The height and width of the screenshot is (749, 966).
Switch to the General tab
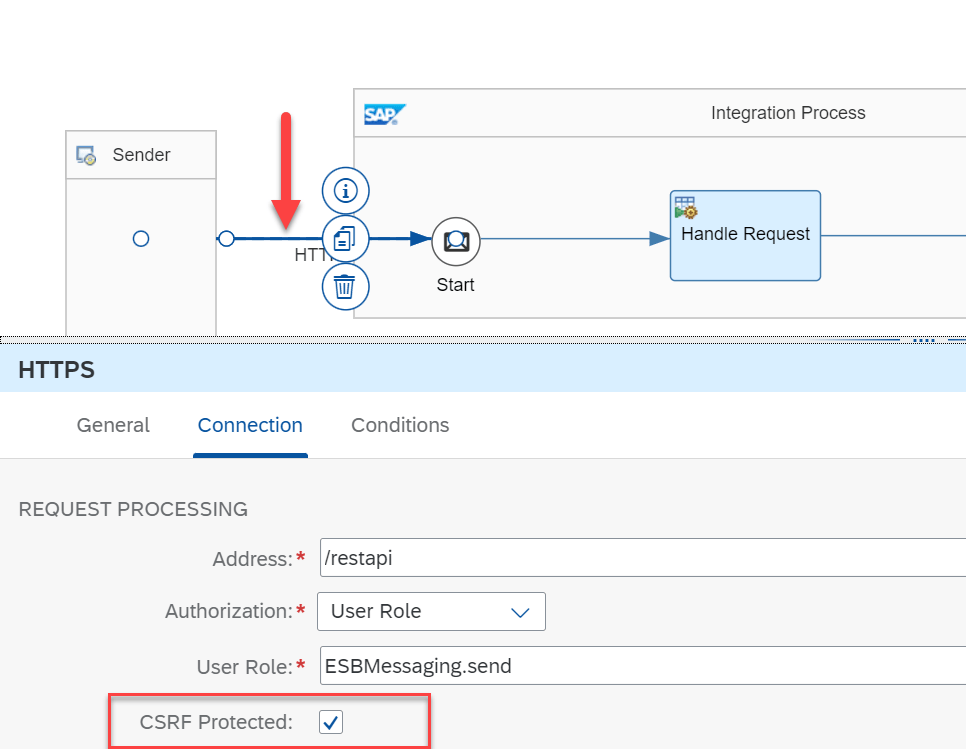(113, 425)
